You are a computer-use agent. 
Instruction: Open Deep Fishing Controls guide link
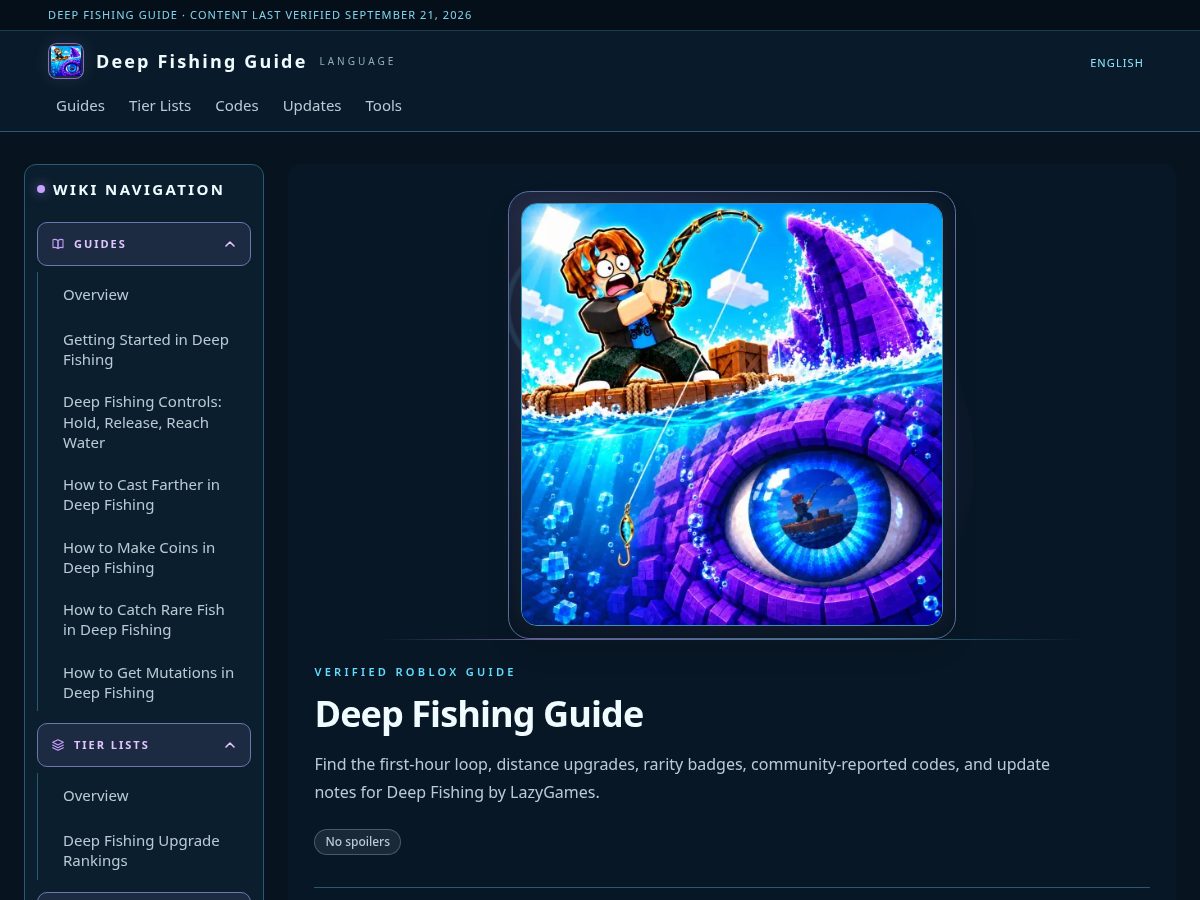click(x=142, y=422)
